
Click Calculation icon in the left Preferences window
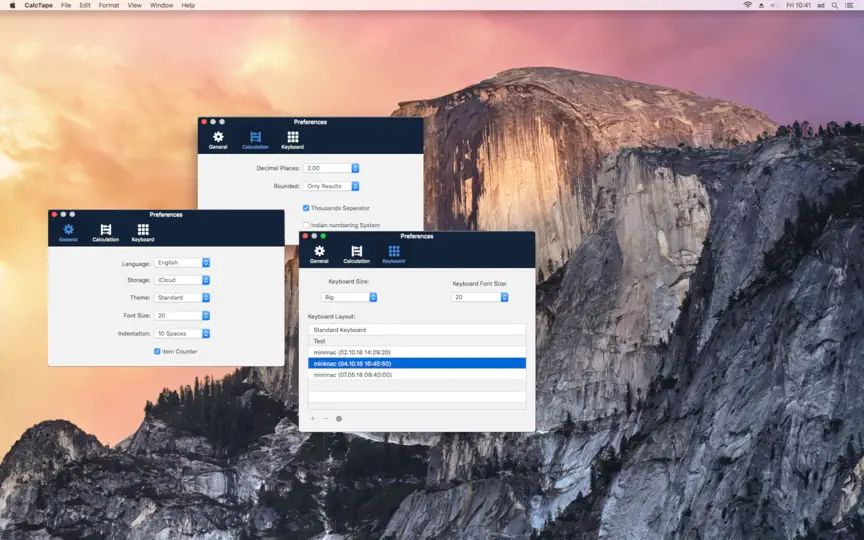click(x=105, y=233)
